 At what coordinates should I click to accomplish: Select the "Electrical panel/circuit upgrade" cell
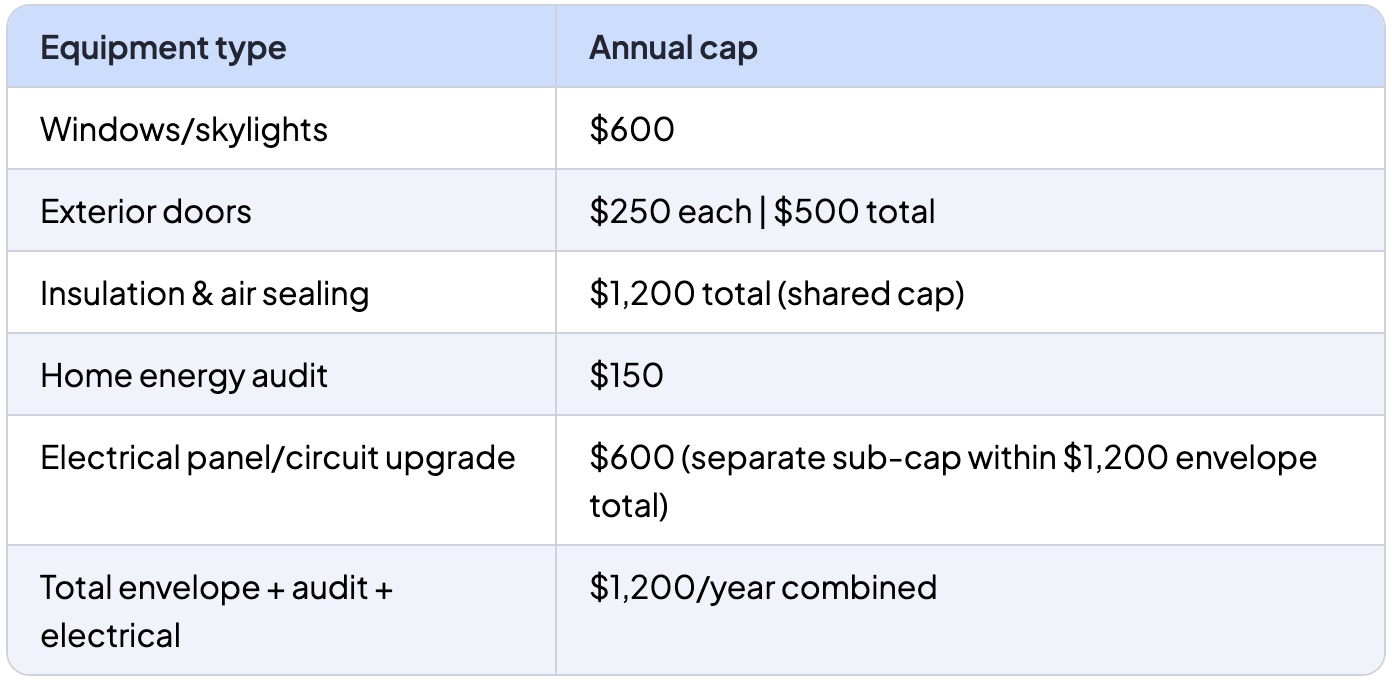click(278, 458)
